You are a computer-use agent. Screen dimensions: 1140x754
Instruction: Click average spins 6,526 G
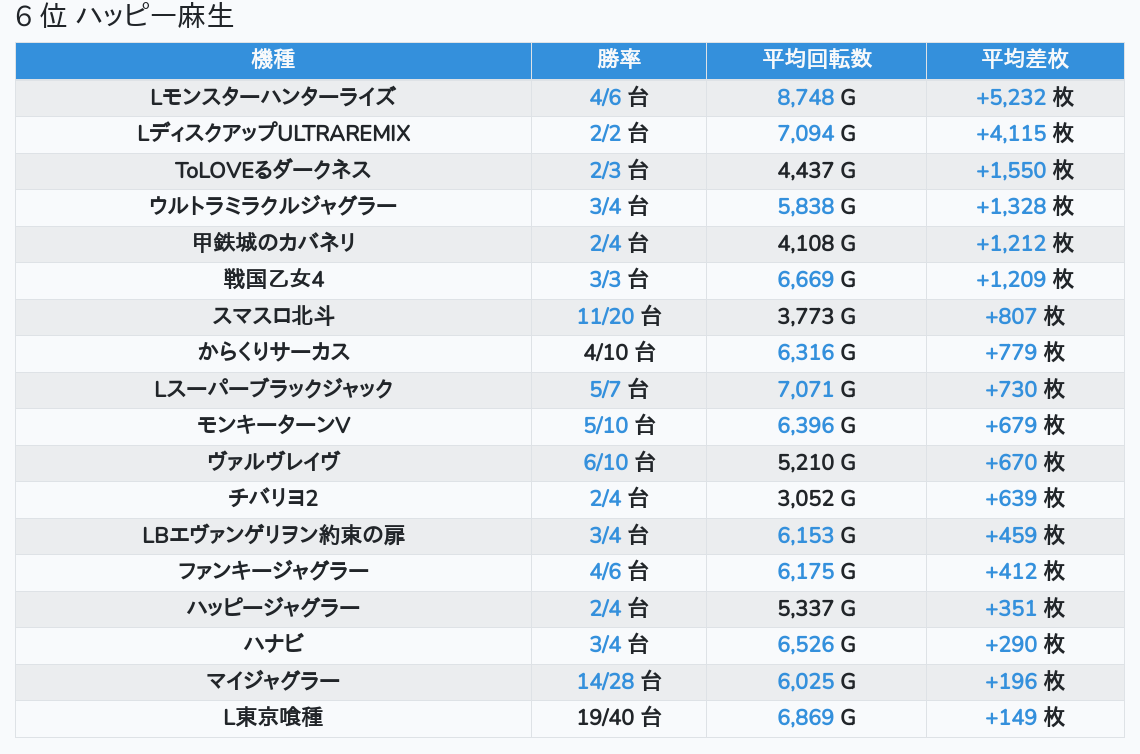[816, 644]
